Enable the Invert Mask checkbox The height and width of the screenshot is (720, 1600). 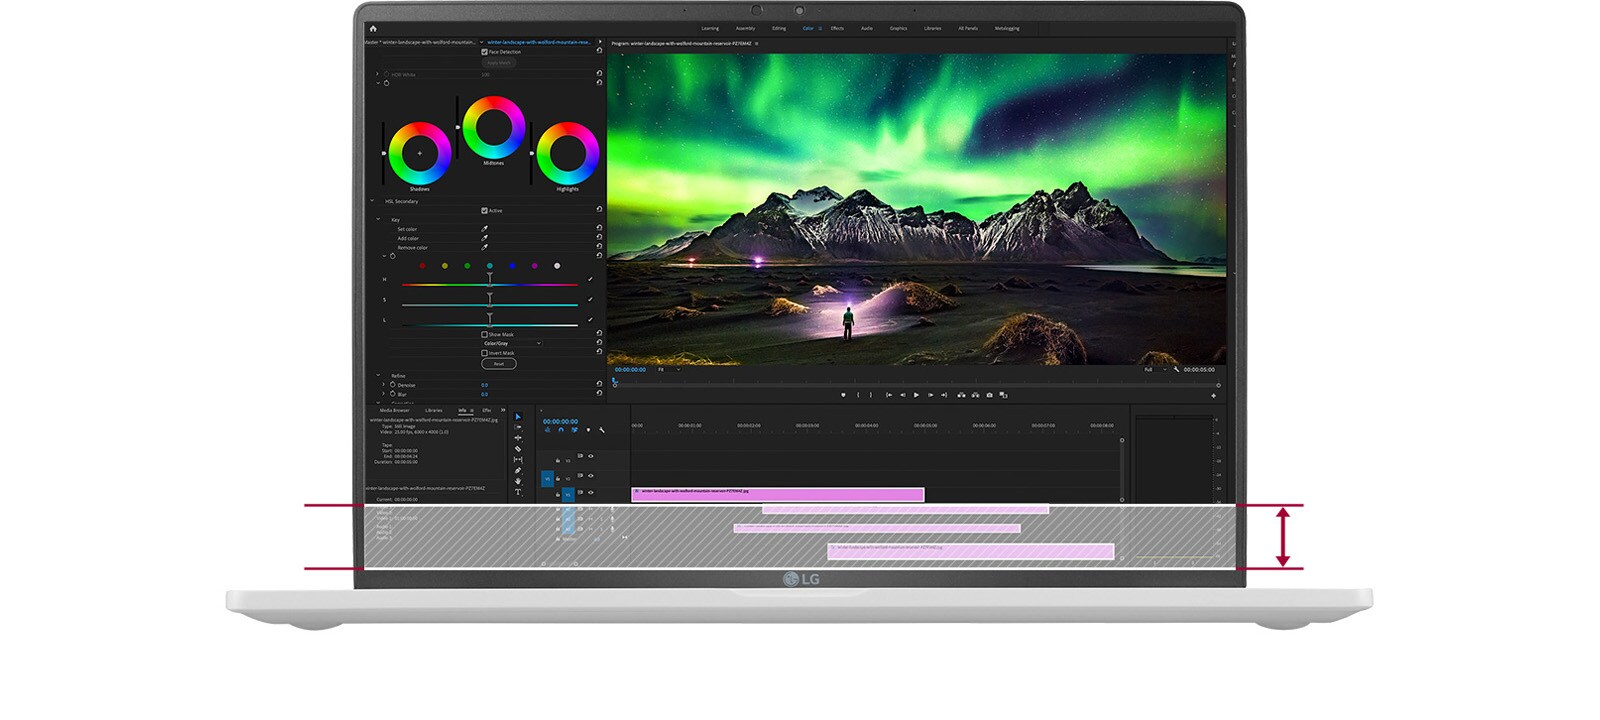click(x=485, y=353)
